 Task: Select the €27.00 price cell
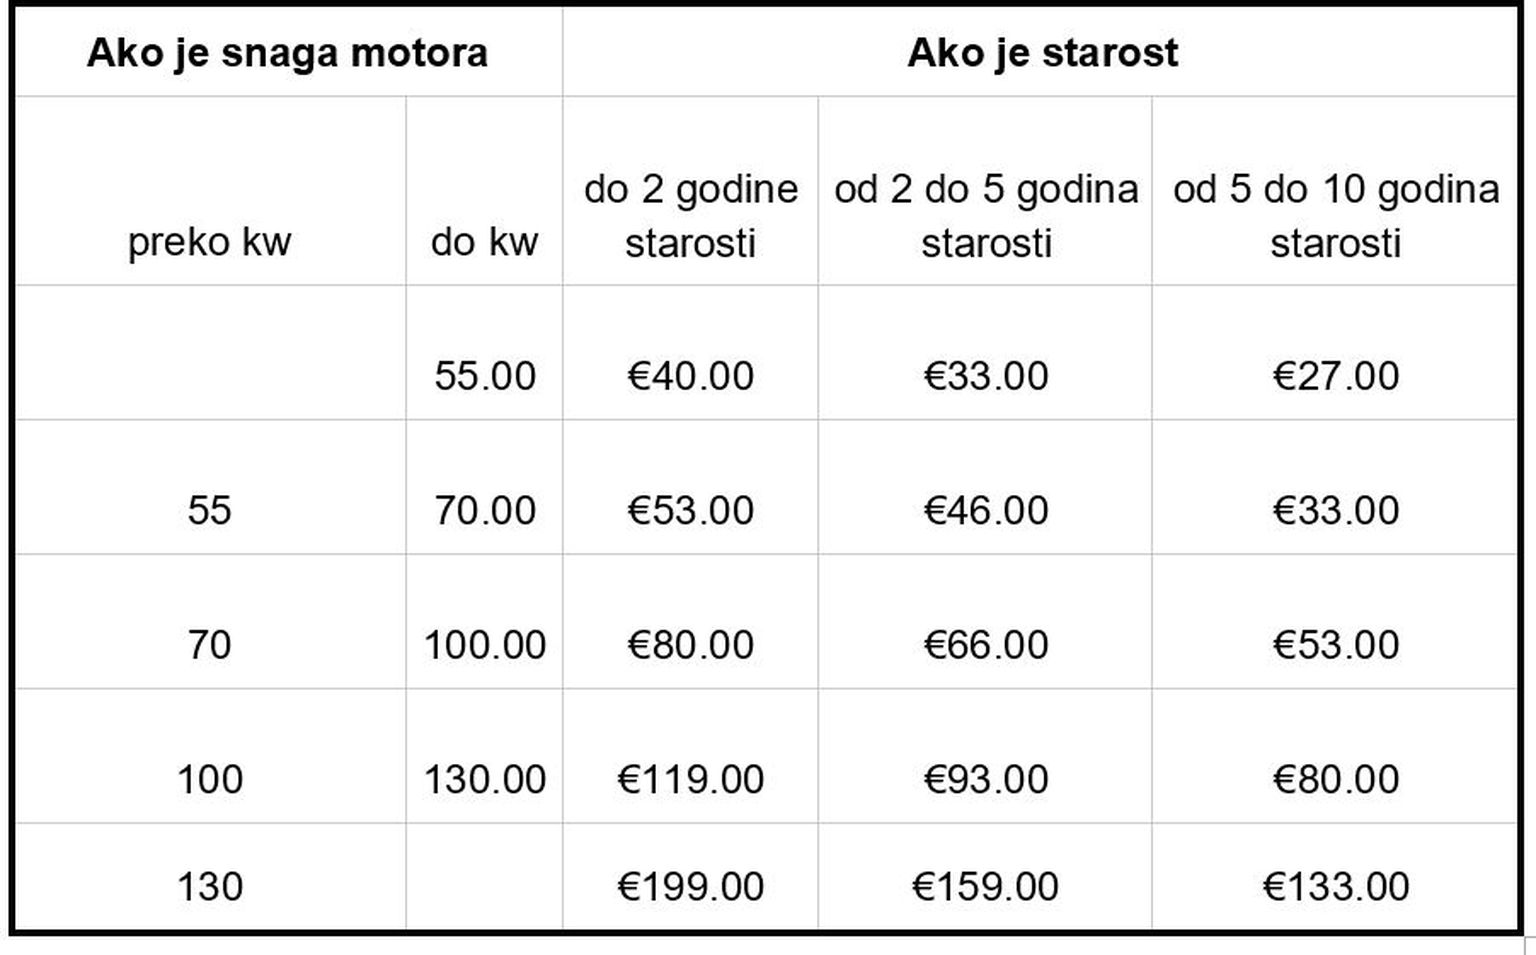pyautogui.click(x=1335, y=376)
